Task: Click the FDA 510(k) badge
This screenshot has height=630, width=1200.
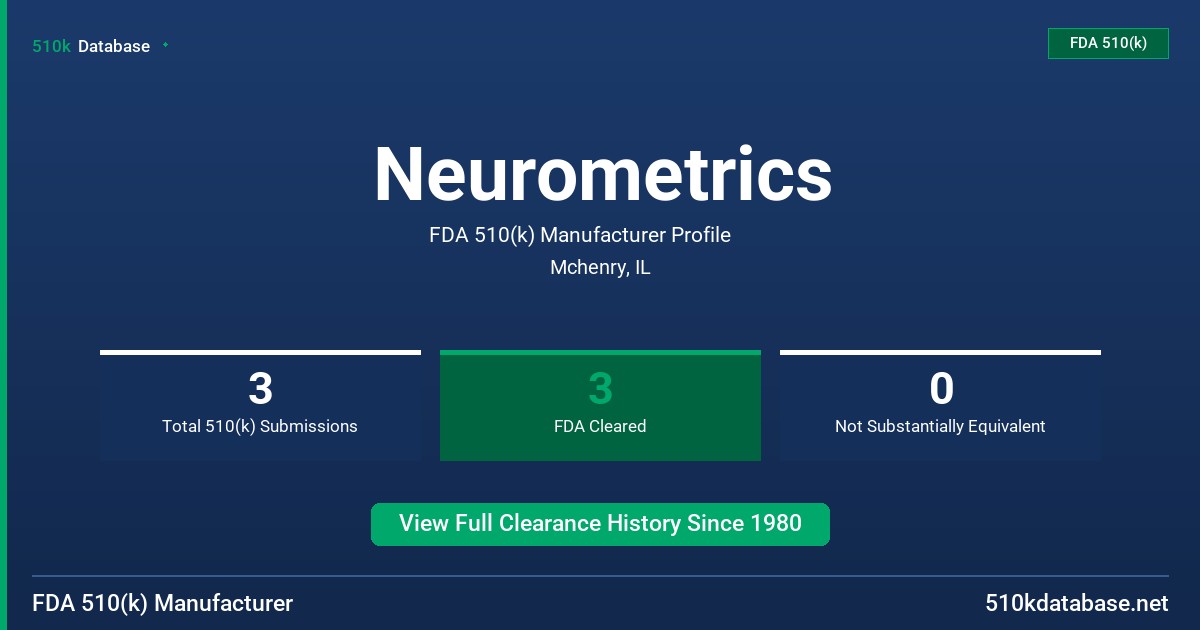Action: pos(1108,43)
